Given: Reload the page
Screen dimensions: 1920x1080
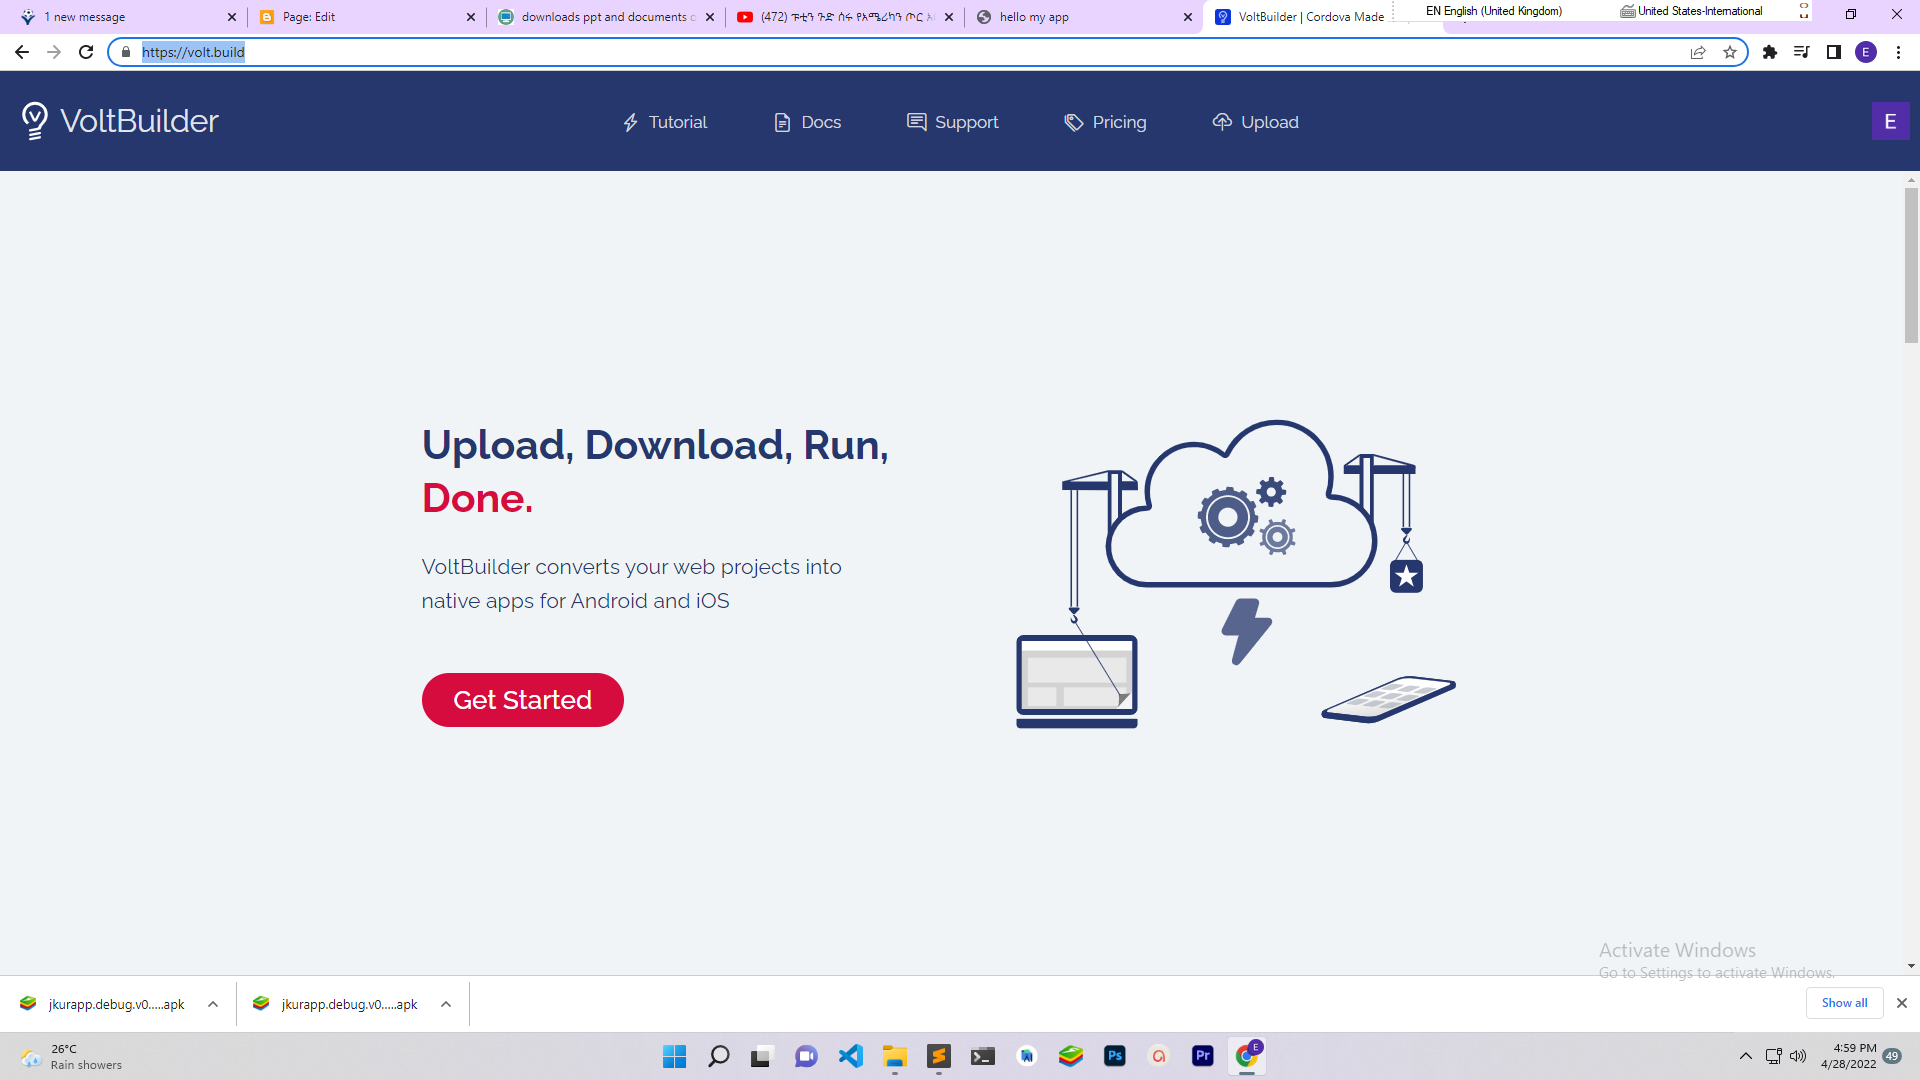Looking at the screenshot, I should pyautogui.click(x=86, y=53).
